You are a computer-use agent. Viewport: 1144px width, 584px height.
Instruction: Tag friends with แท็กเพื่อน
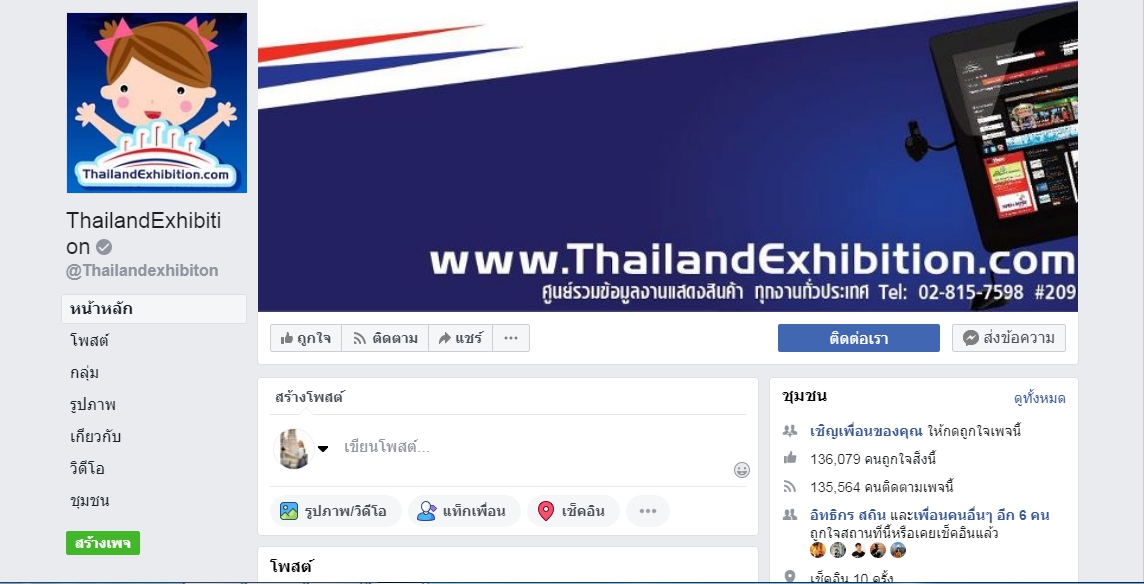(464, 511)
